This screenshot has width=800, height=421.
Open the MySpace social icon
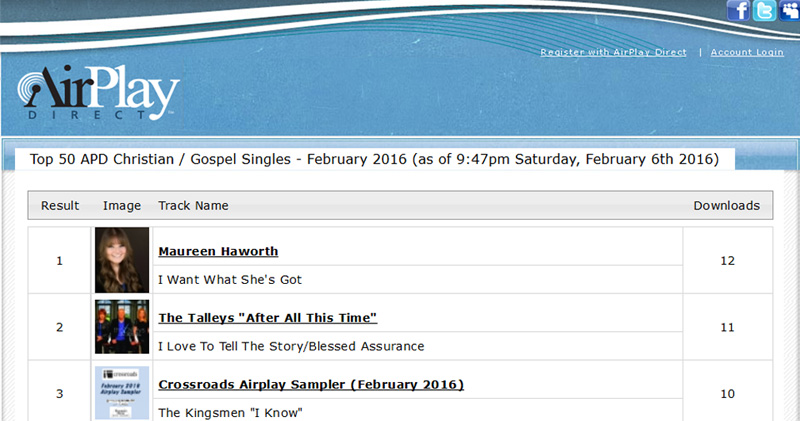coord(790,10)
